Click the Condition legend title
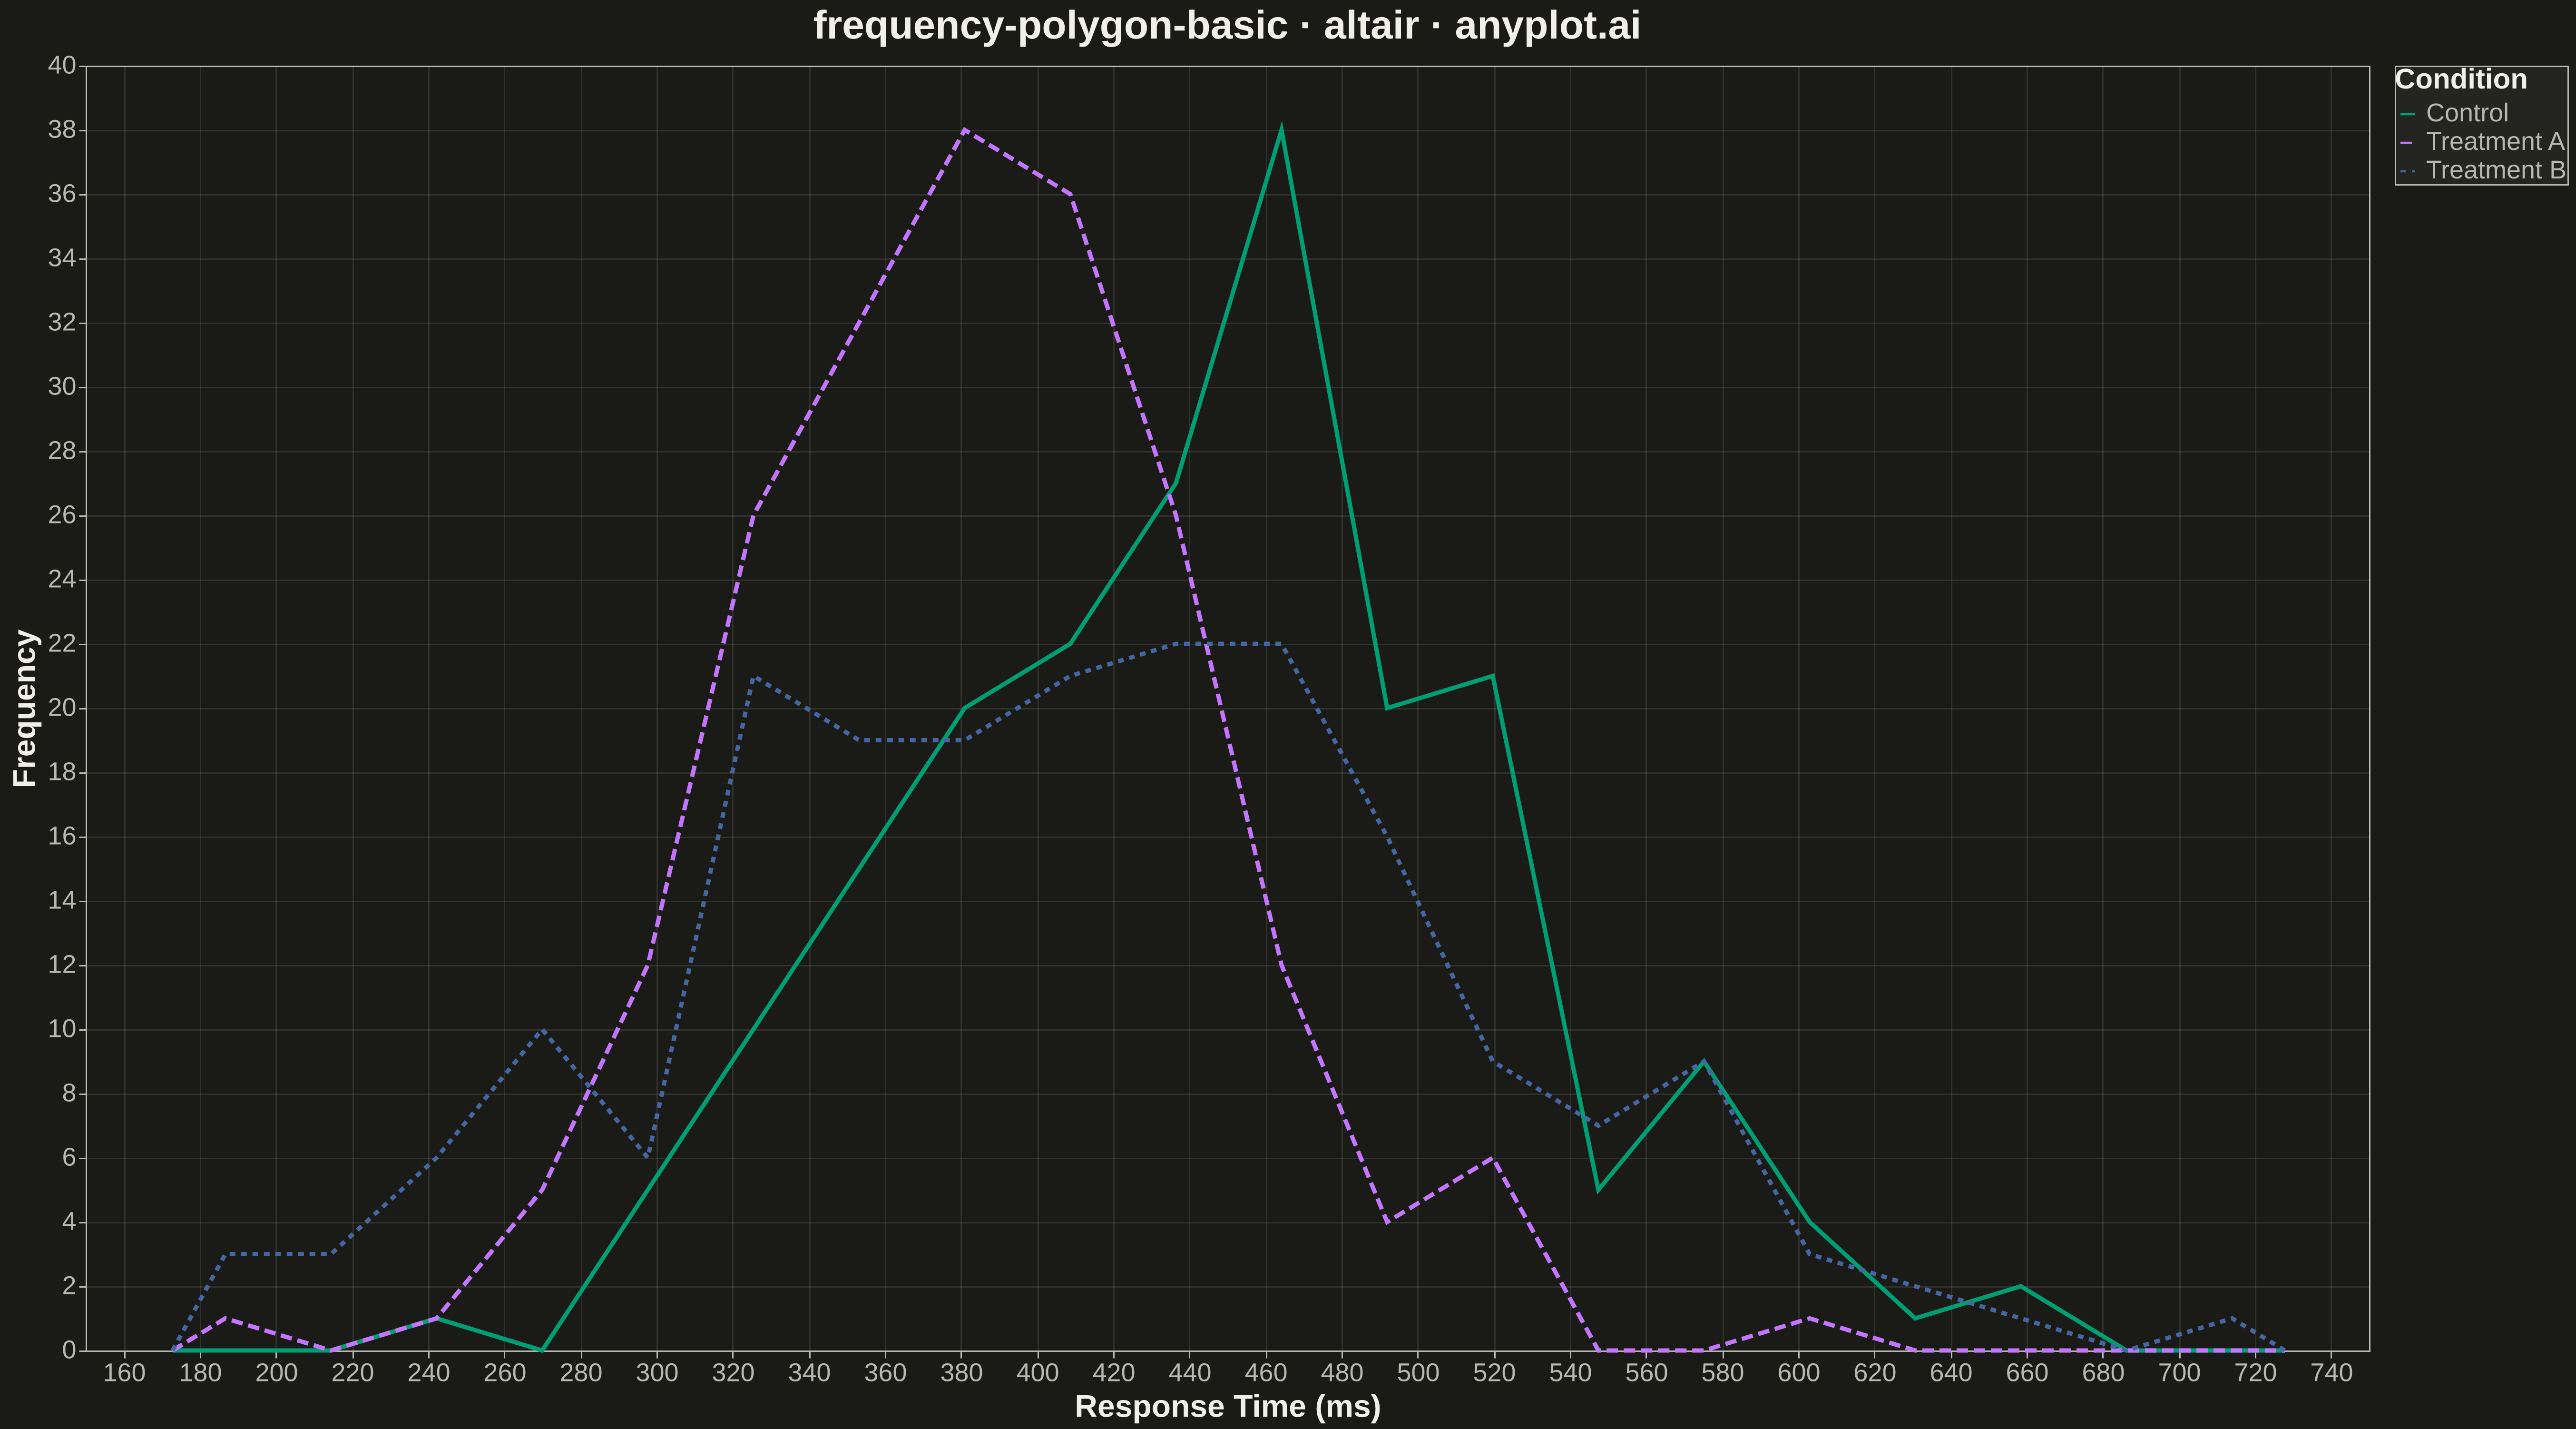The height and width of the screenshot is (1429, 2576). click(x=2461, y=79)
